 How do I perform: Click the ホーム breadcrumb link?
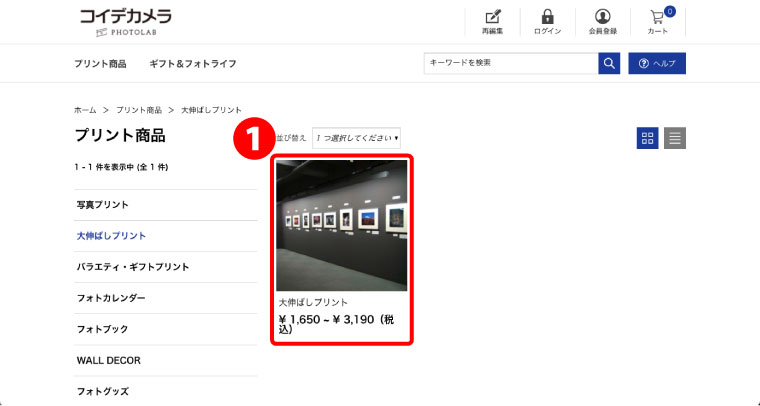[x=85, y=109]
